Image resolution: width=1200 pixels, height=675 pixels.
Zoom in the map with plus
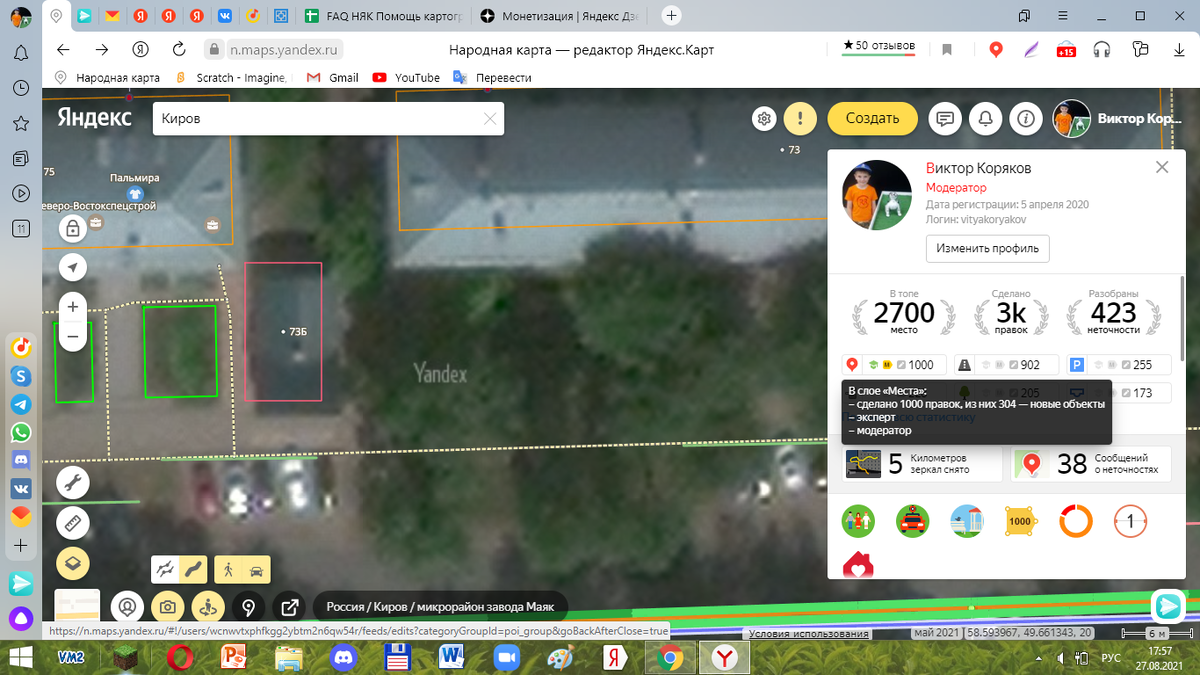click(73, 306)
